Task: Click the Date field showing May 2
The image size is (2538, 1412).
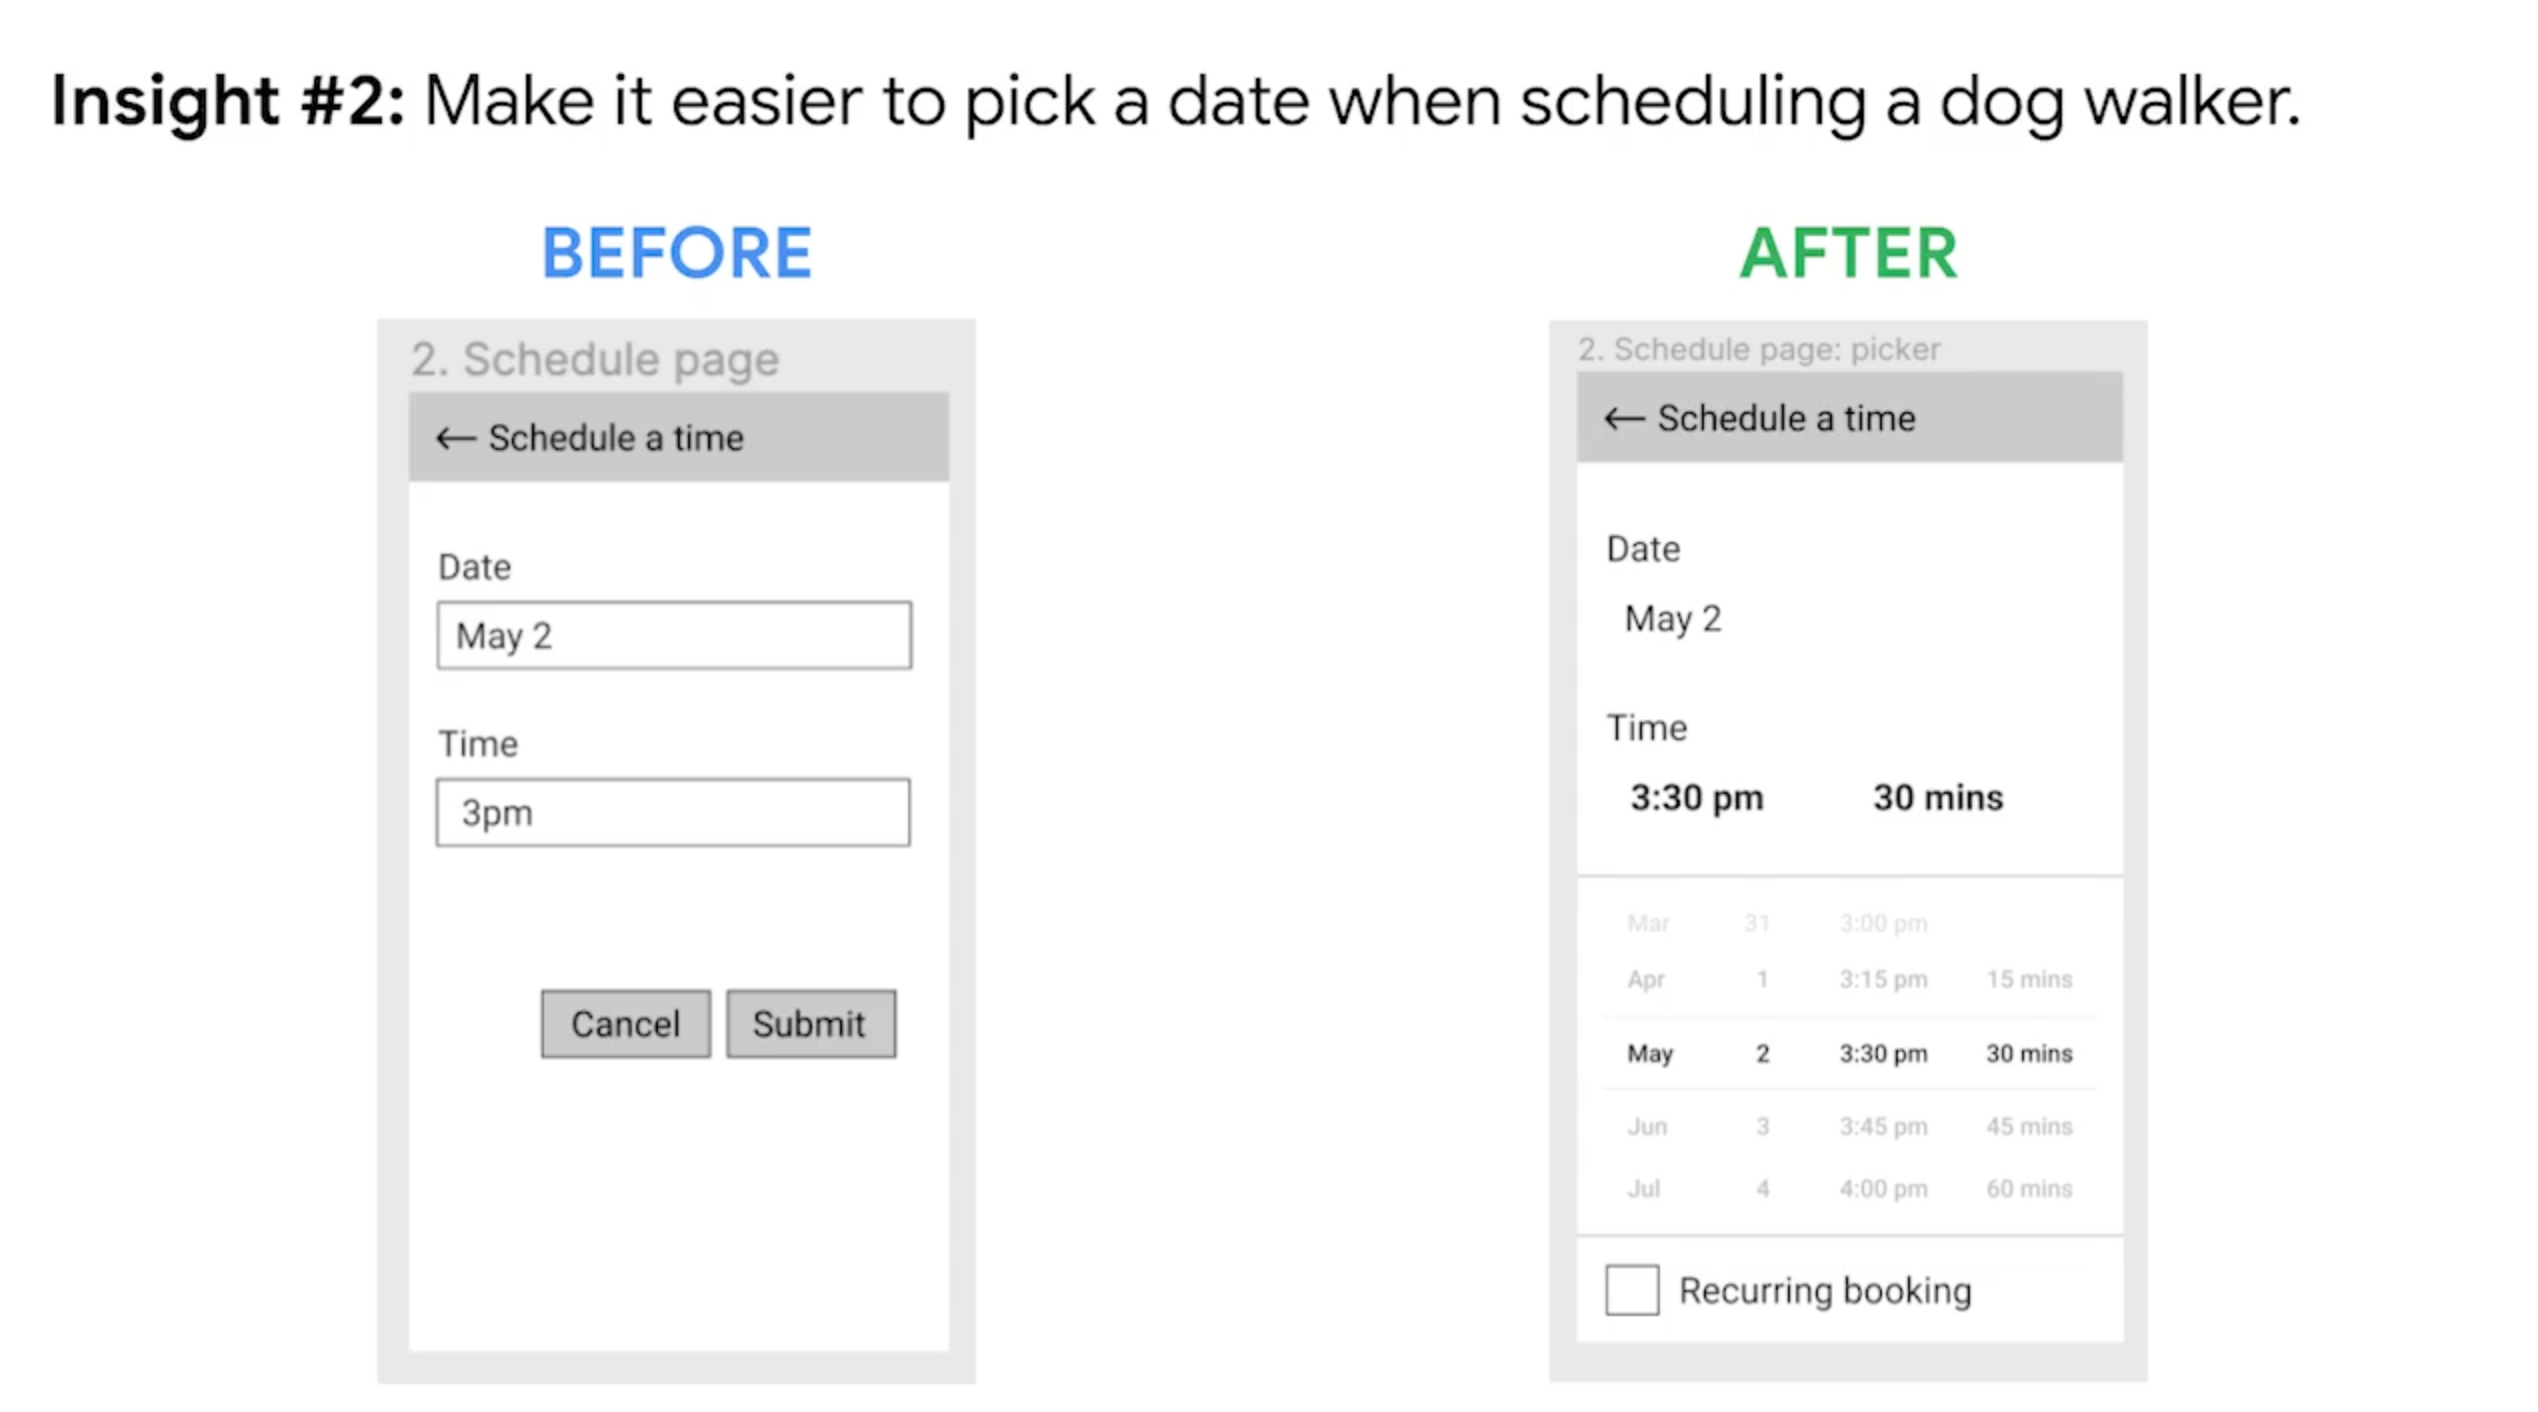Action: 673,636
